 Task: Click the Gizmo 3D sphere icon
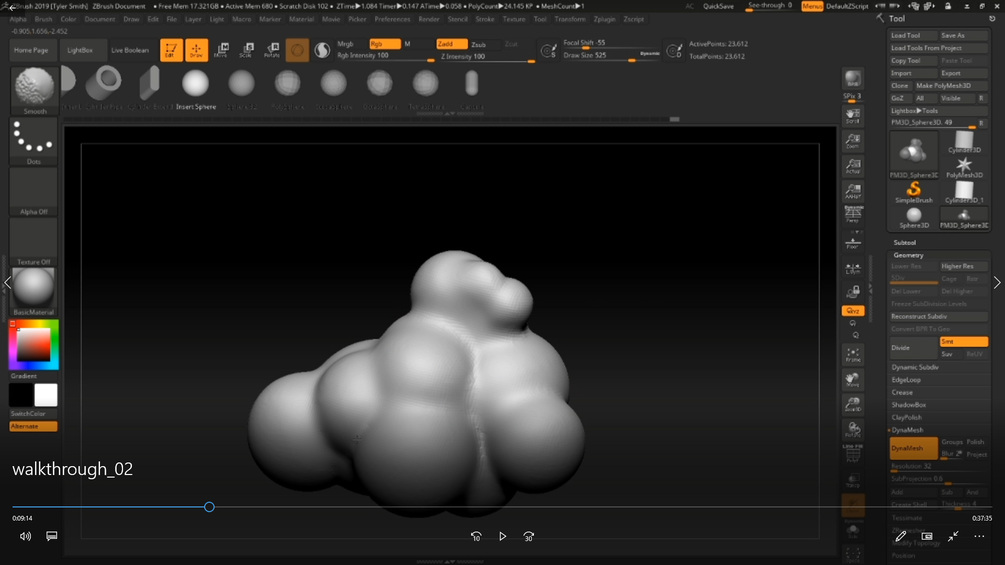[297, 50]
